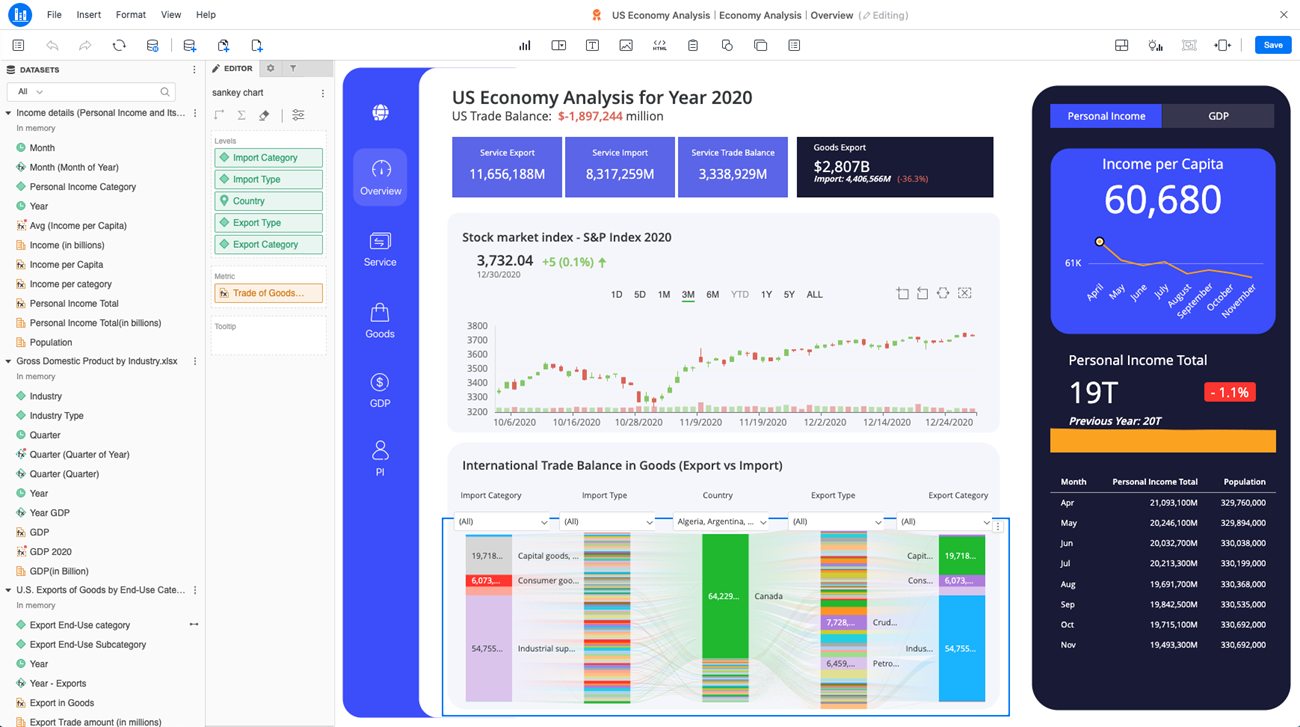Switch to the GDP tab in the income panel
Image resolution: width=1300 pixels, height=727 pixels.
[x=1217, y=116]
